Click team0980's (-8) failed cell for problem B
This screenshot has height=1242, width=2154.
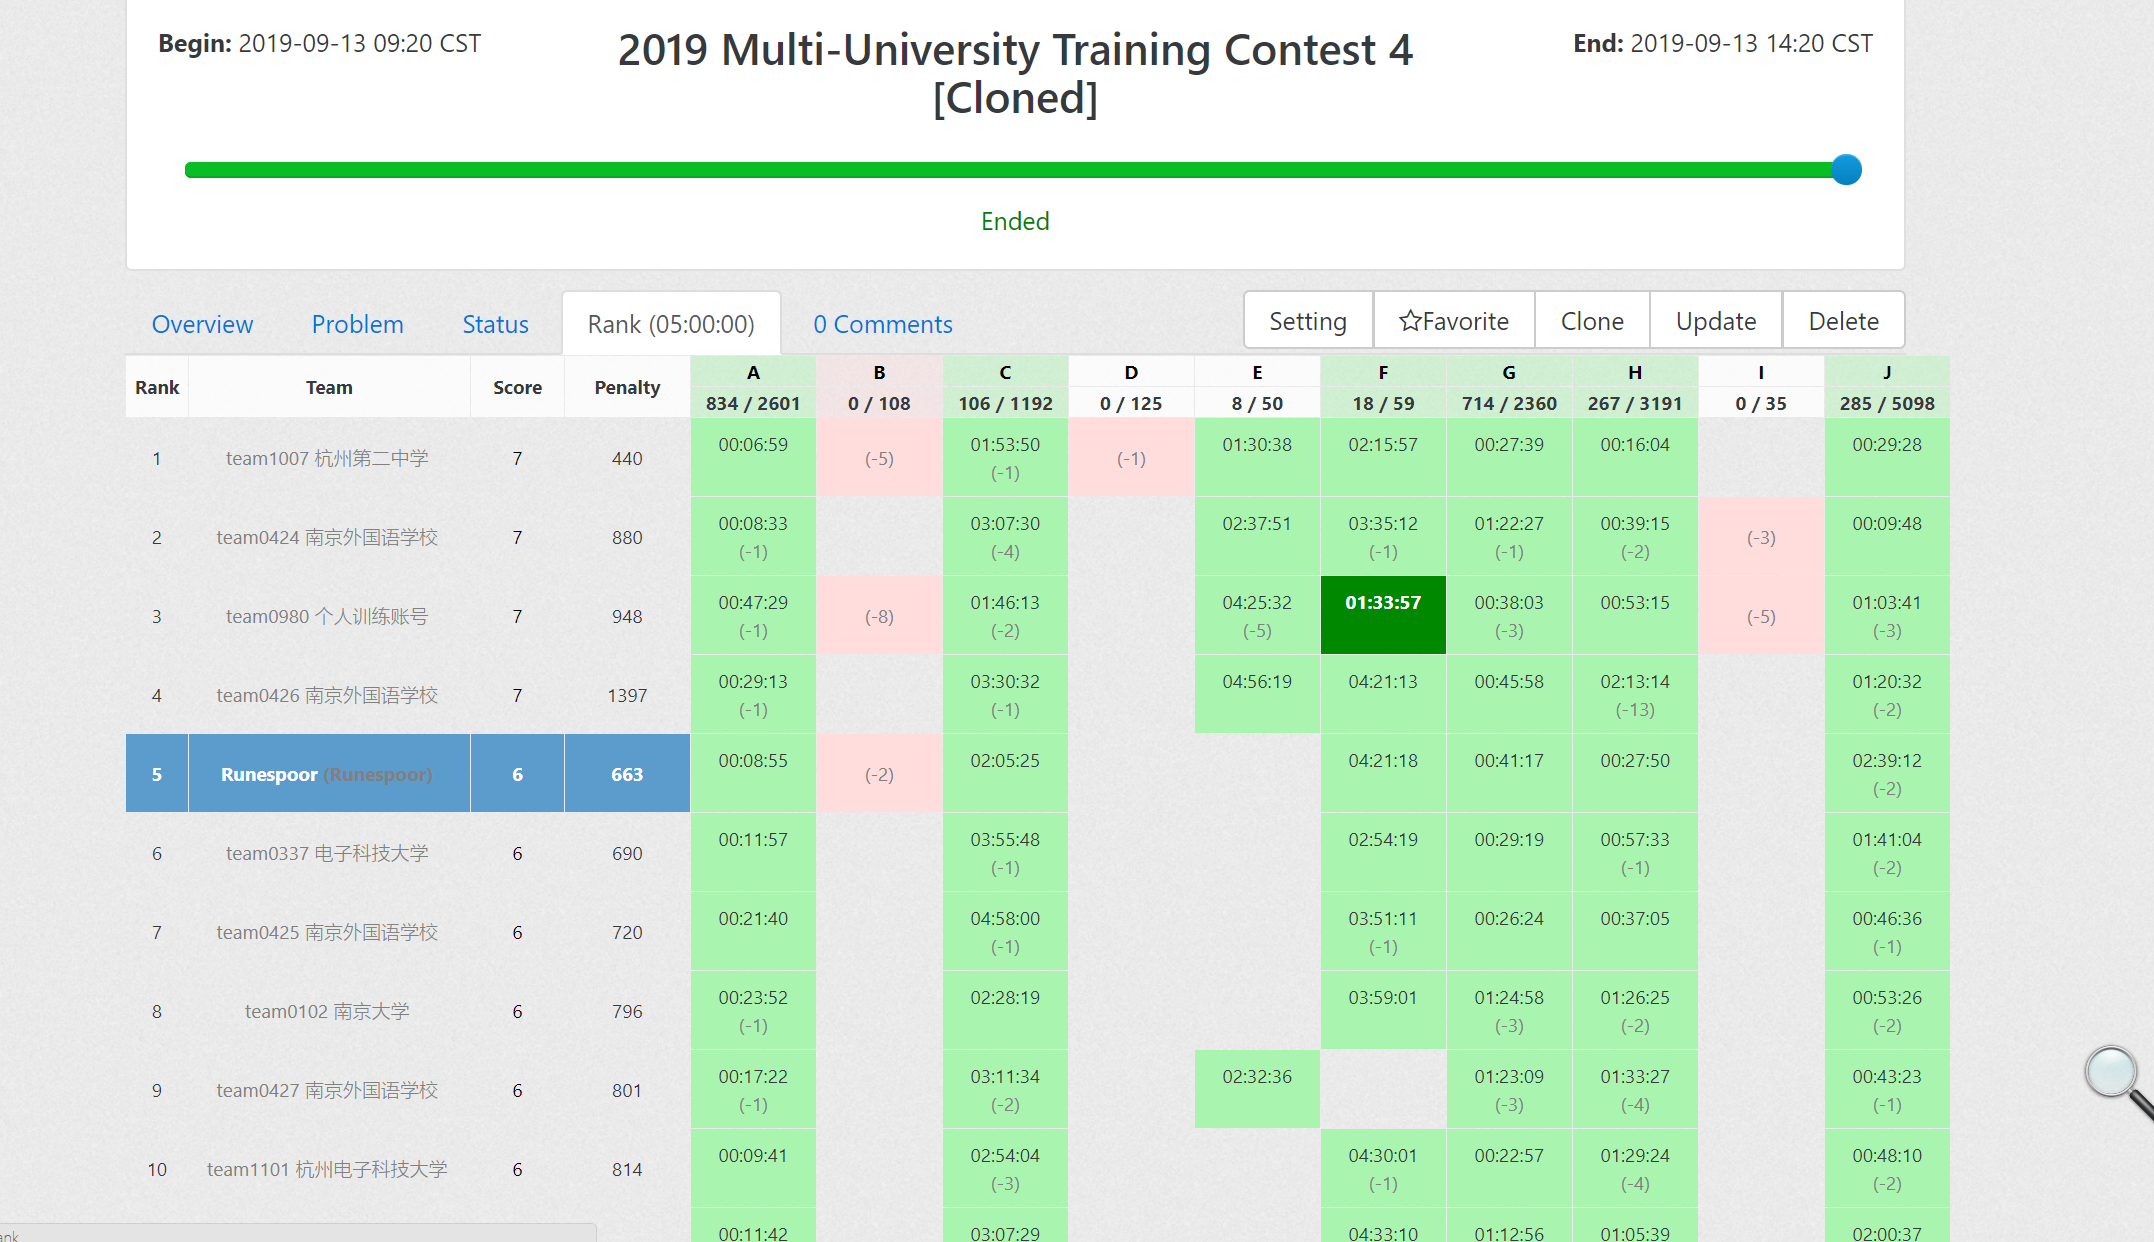tap(879, 616)
